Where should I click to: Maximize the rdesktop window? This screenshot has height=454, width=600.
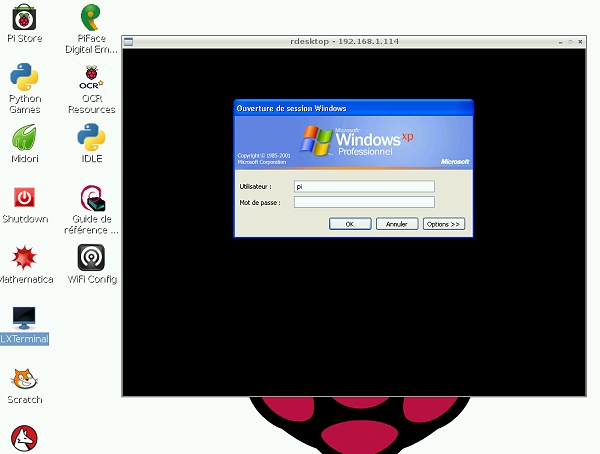click(x=570, y=42)
